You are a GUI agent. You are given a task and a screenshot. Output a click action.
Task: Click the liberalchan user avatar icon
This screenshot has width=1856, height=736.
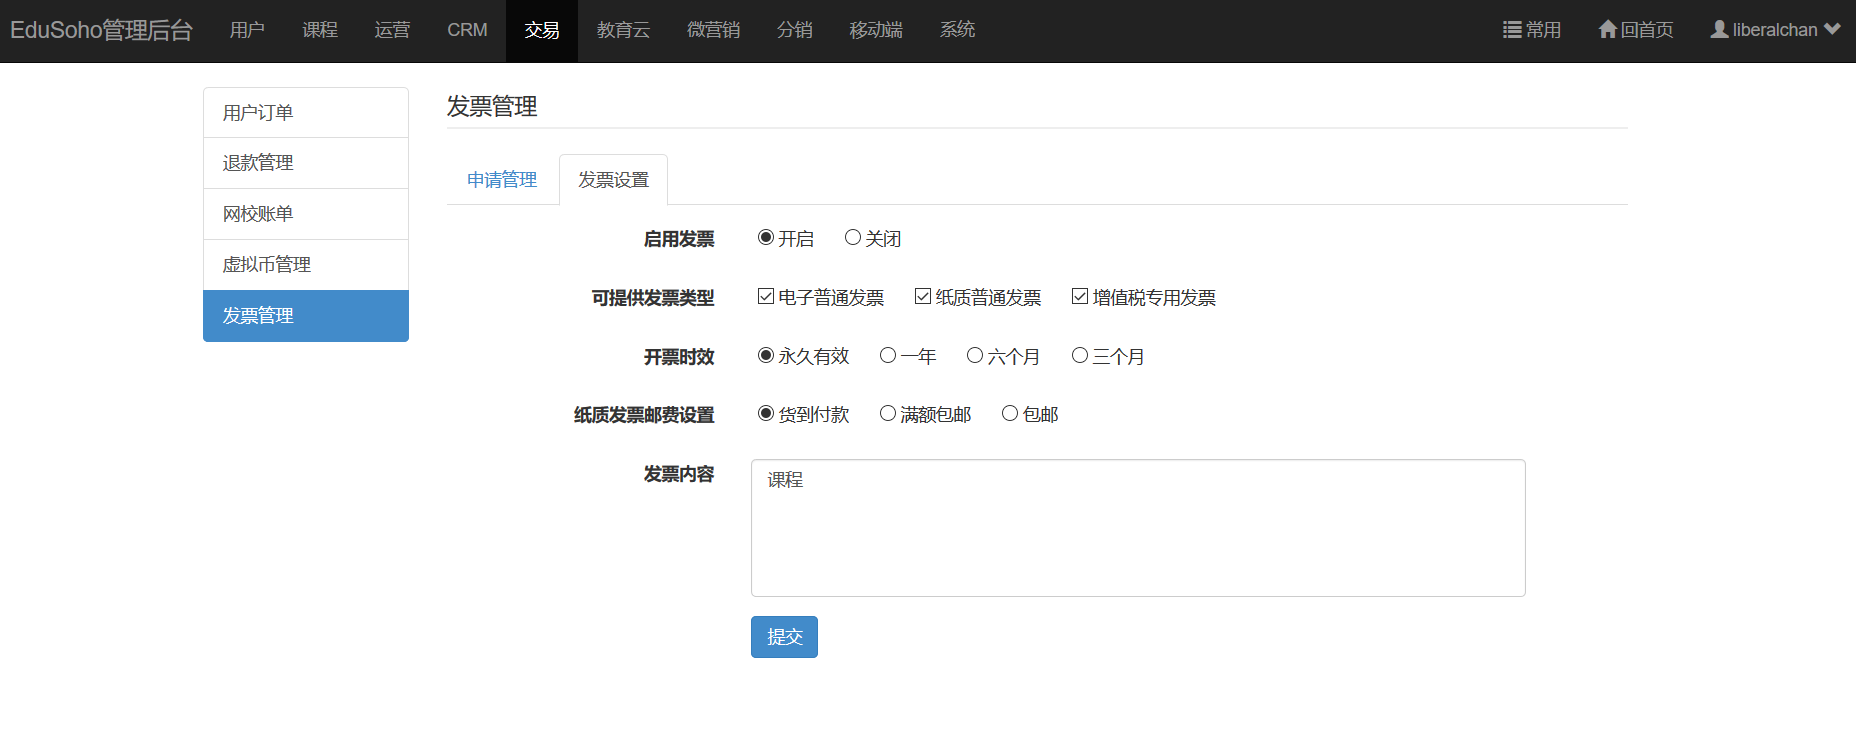click(x=1719, y=30)
